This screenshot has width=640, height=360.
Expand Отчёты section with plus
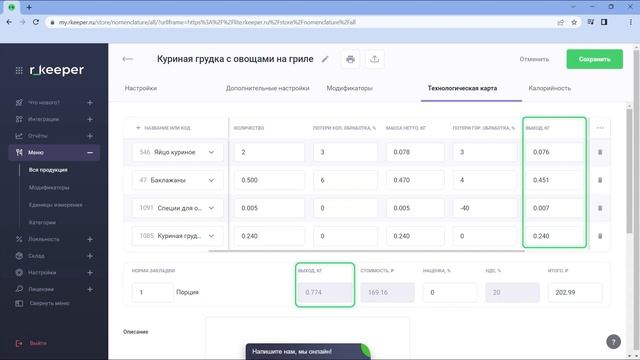[x=90, y=136]
